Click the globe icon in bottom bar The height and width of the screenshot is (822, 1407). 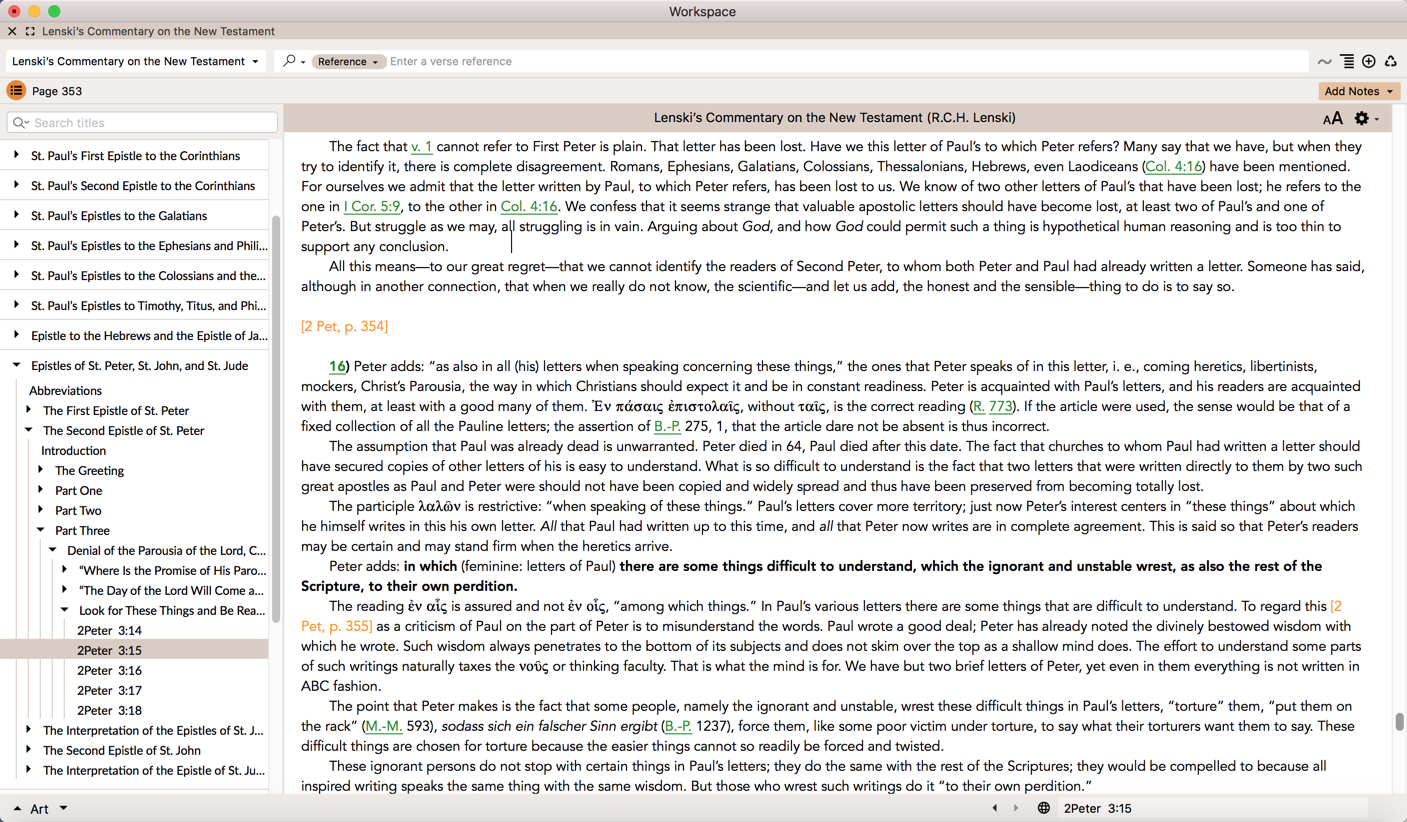[x=1043, y=808]
